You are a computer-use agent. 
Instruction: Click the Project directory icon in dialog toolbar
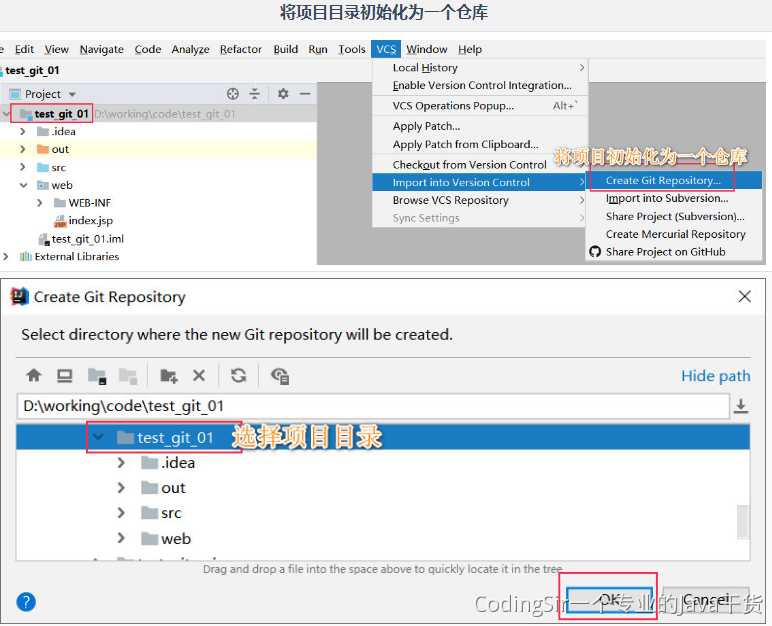97,376
